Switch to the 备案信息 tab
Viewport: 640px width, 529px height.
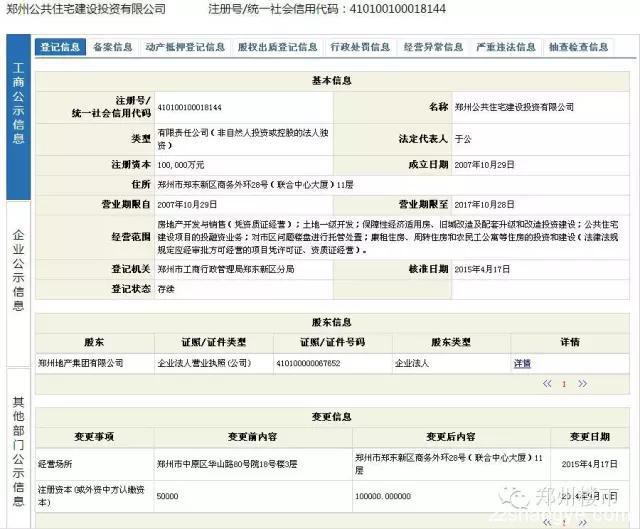[x=113, y=47]
